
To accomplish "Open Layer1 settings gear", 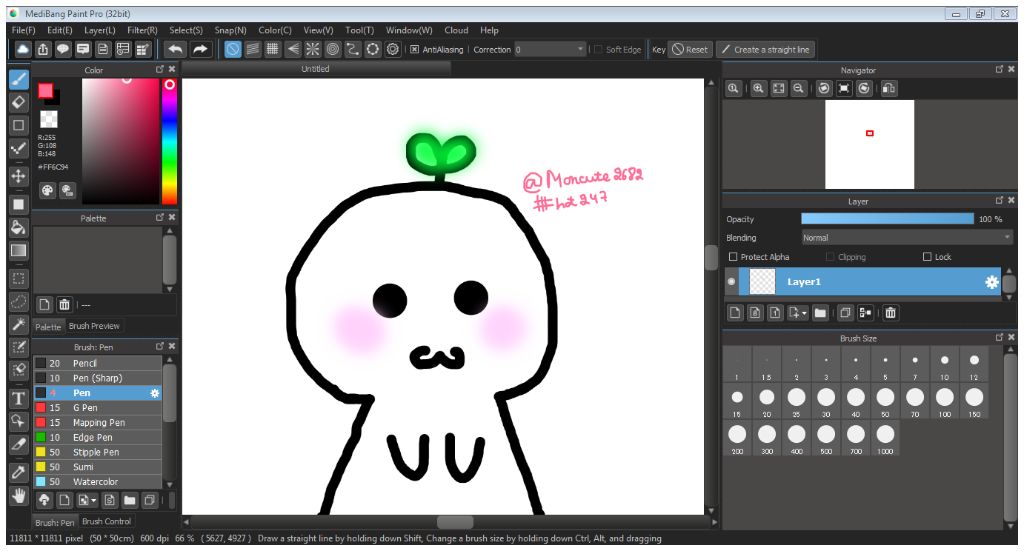I will pyautogui.click(x=991, y=282).
